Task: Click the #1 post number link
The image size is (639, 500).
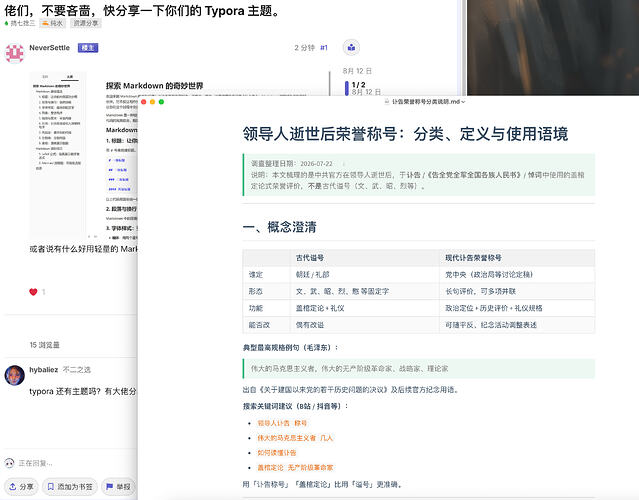Action: tap(324, 48)
